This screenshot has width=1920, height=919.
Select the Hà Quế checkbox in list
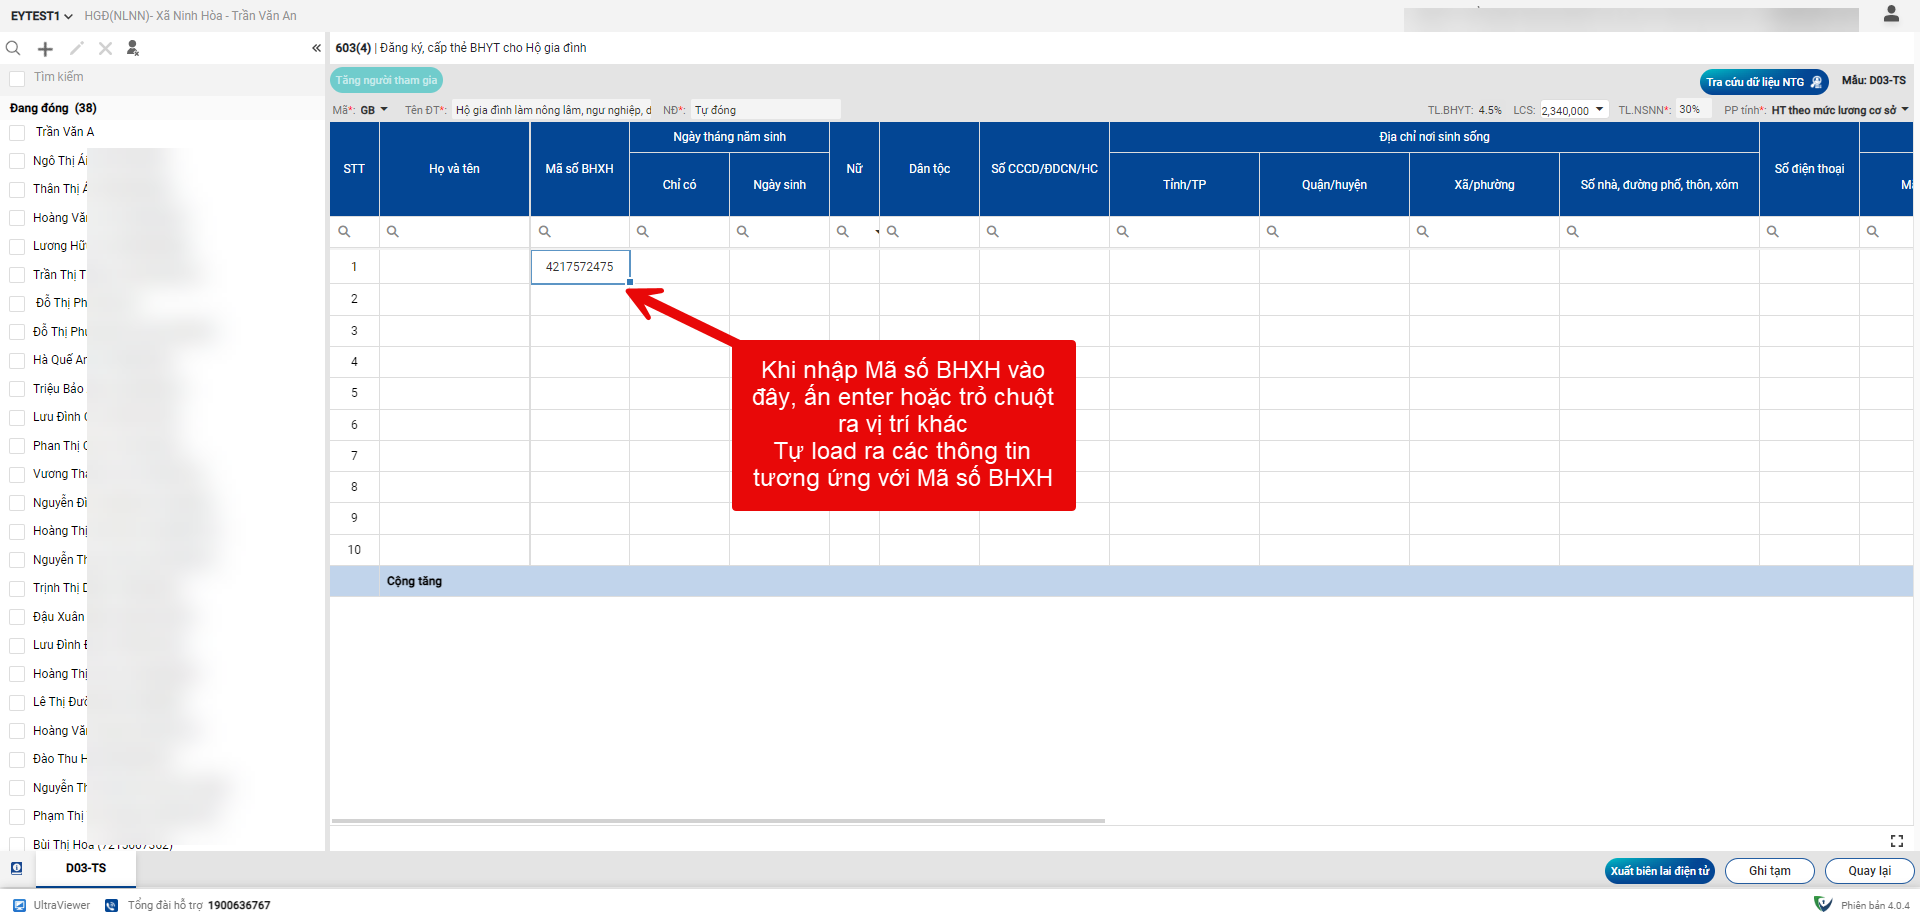click(x=17, y=361)
